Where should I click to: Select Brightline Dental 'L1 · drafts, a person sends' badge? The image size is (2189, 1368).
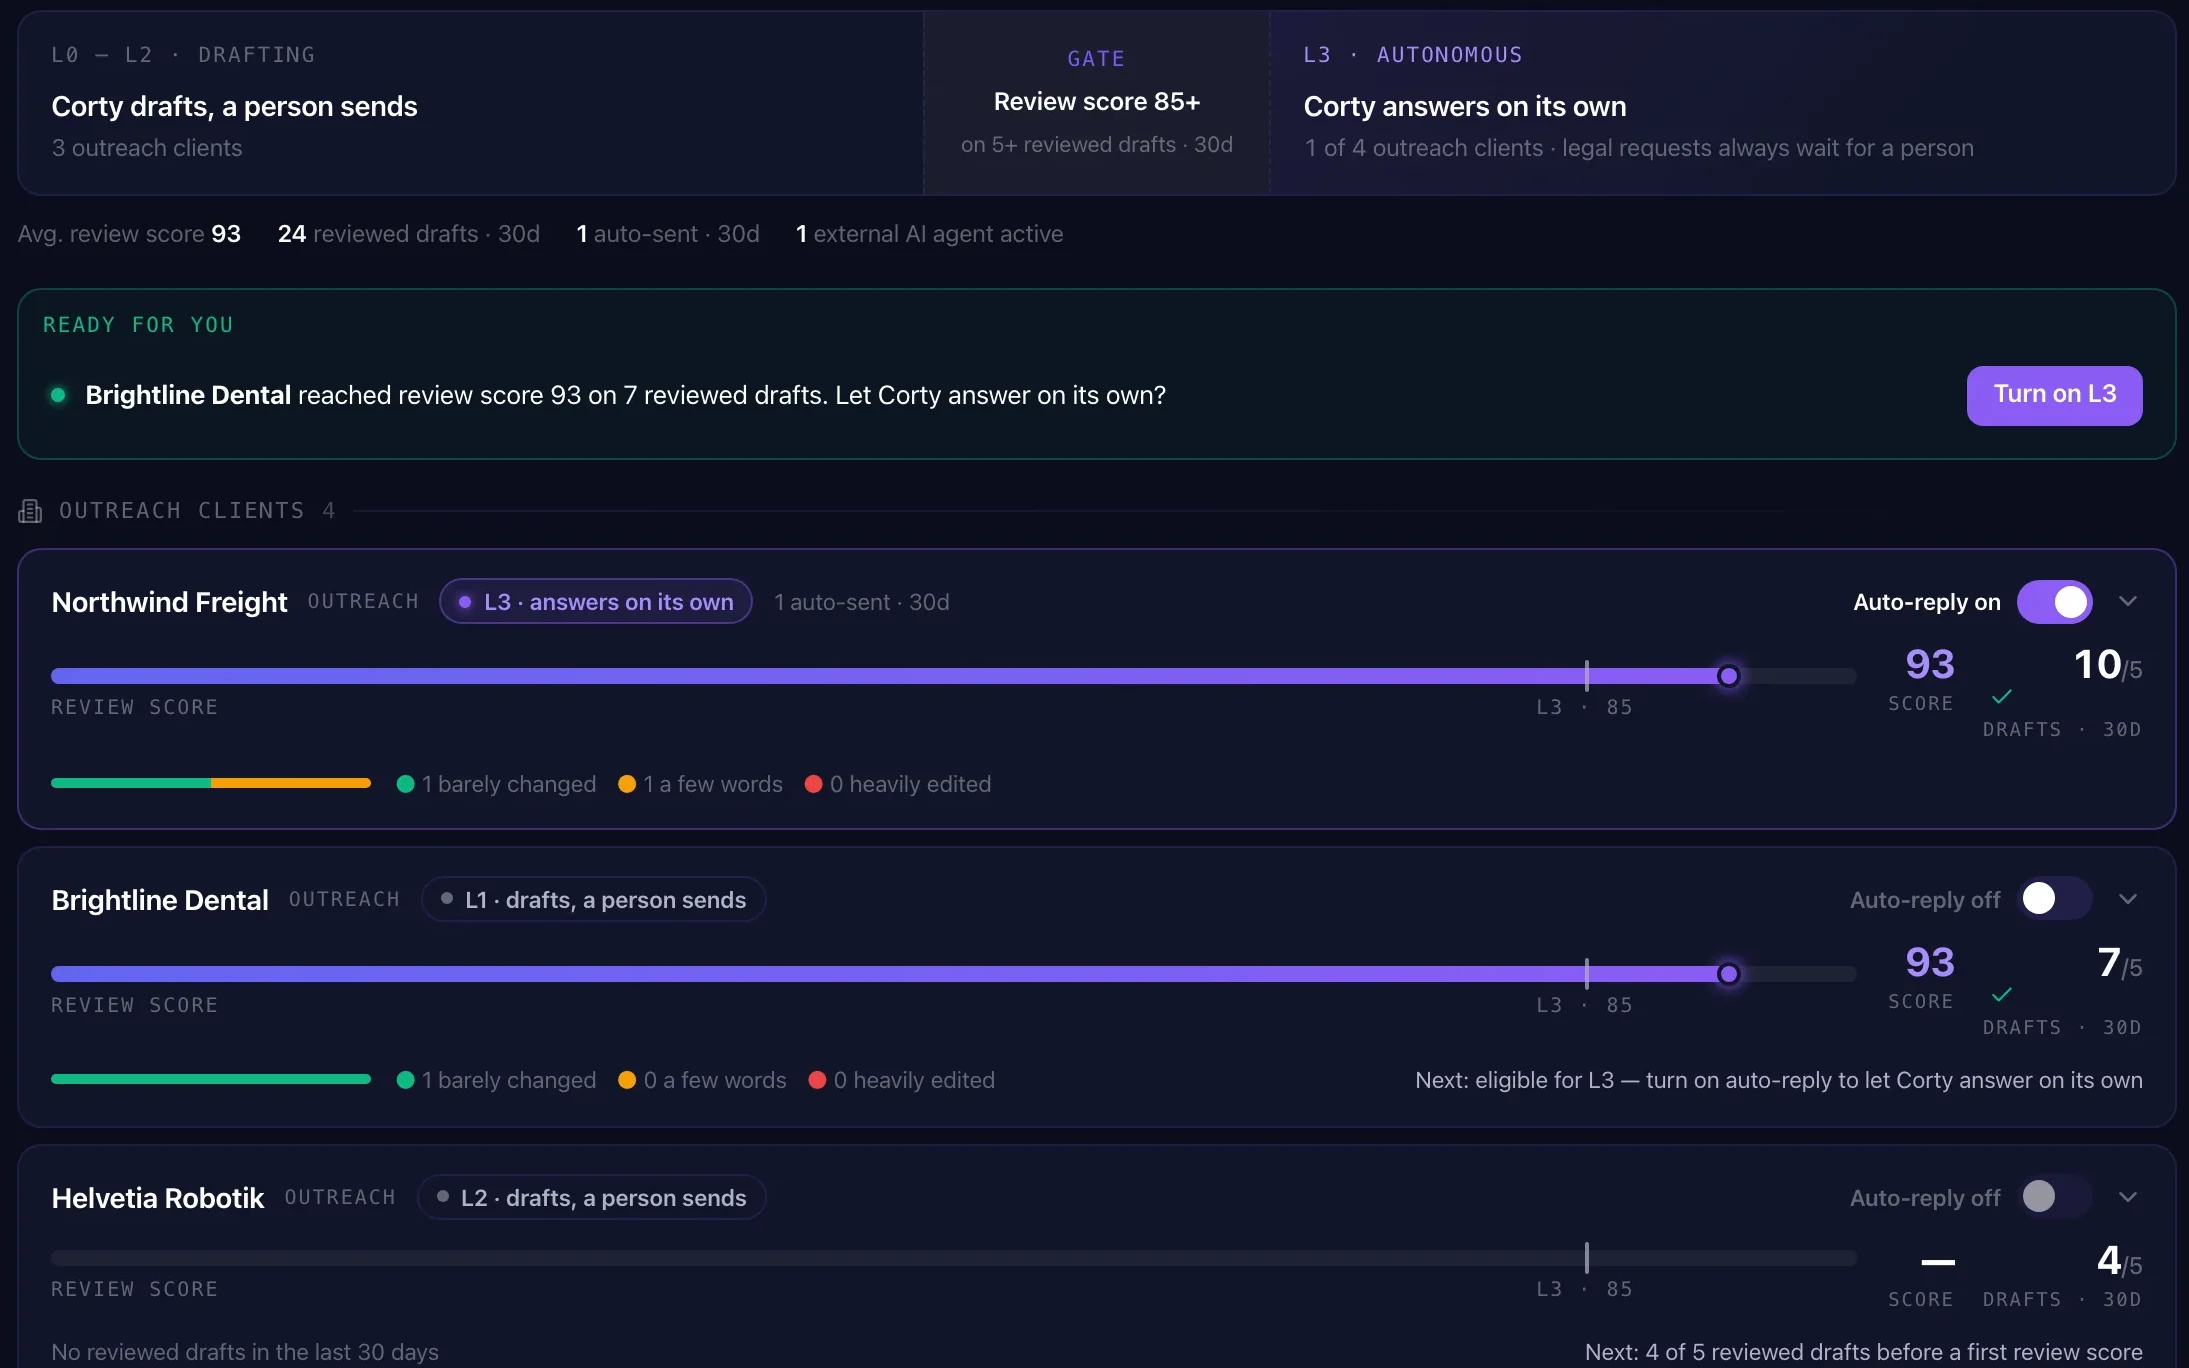pyautogui.click(x=594, y=900)
